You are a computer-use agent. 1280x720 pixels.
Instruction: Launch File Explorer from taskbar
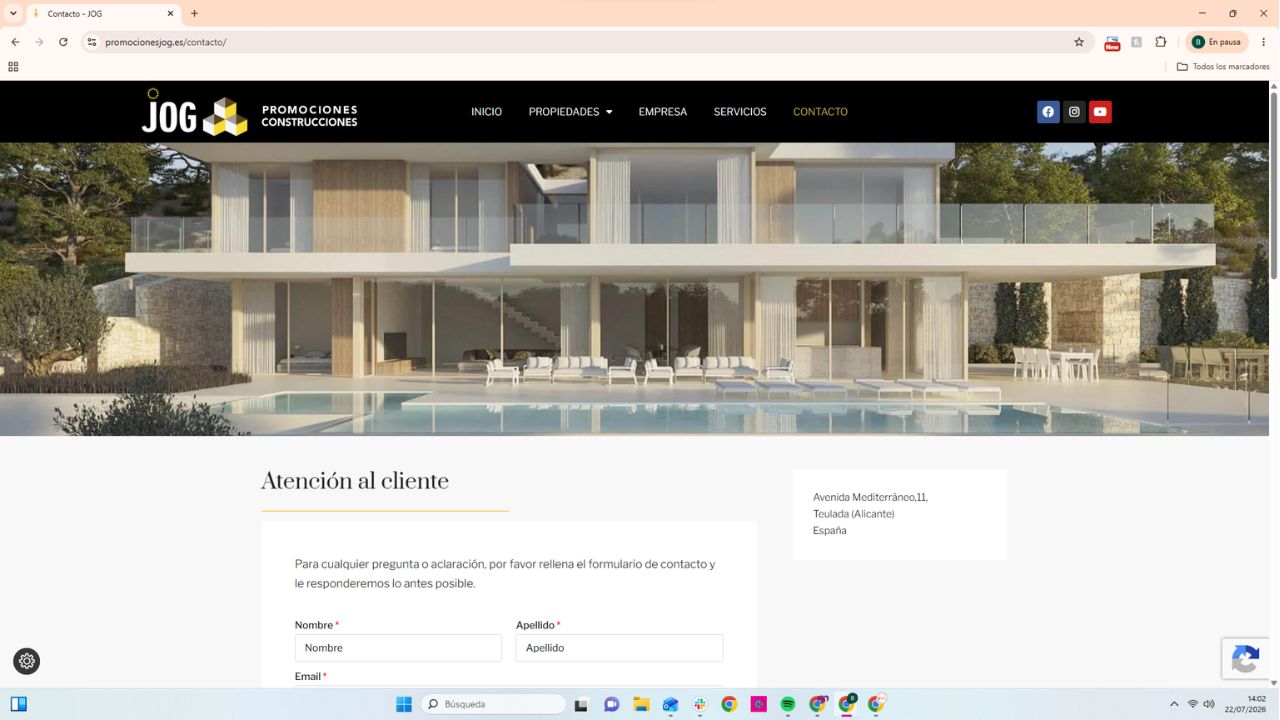click(x=641, y=704)
